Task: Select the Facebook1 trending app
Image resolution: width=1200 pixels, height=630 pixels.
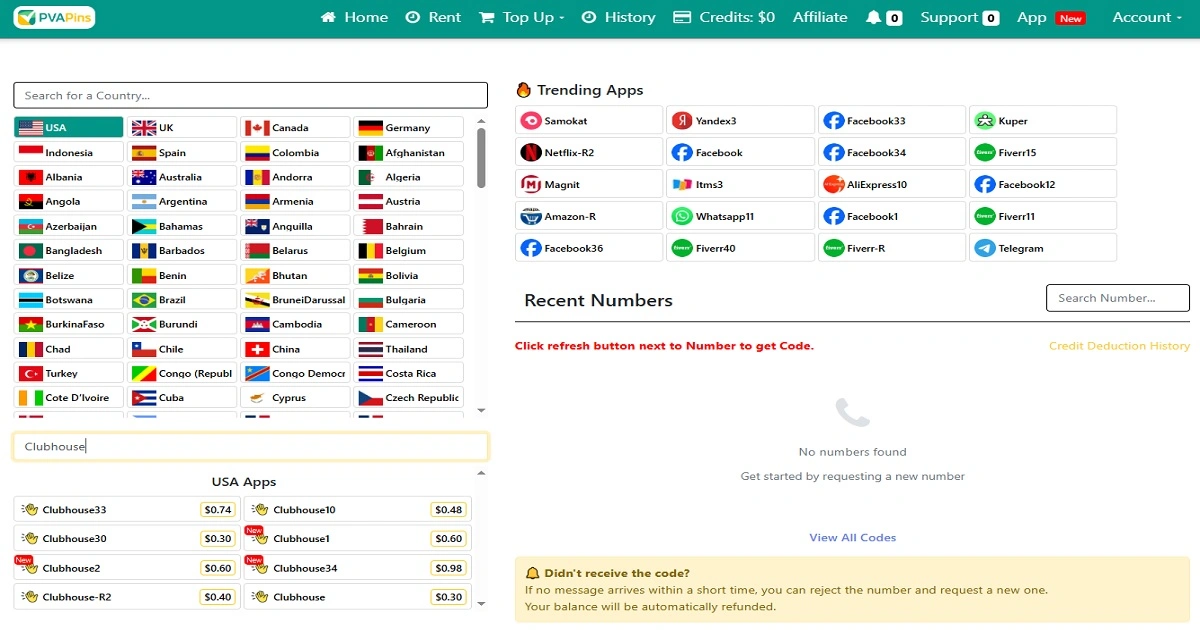Action: 891,216
